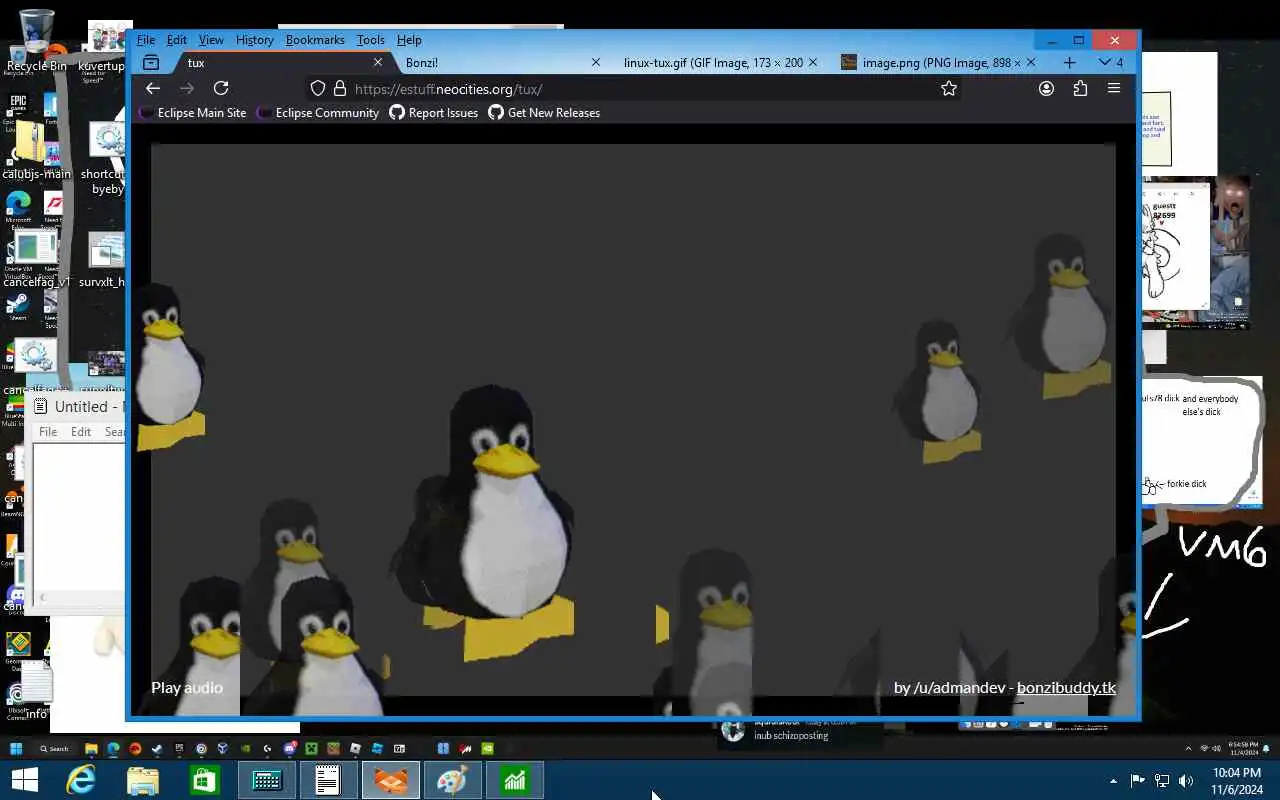Open the Firefox hamburger application menu
1280x800 pixels.
[1114, 88]
